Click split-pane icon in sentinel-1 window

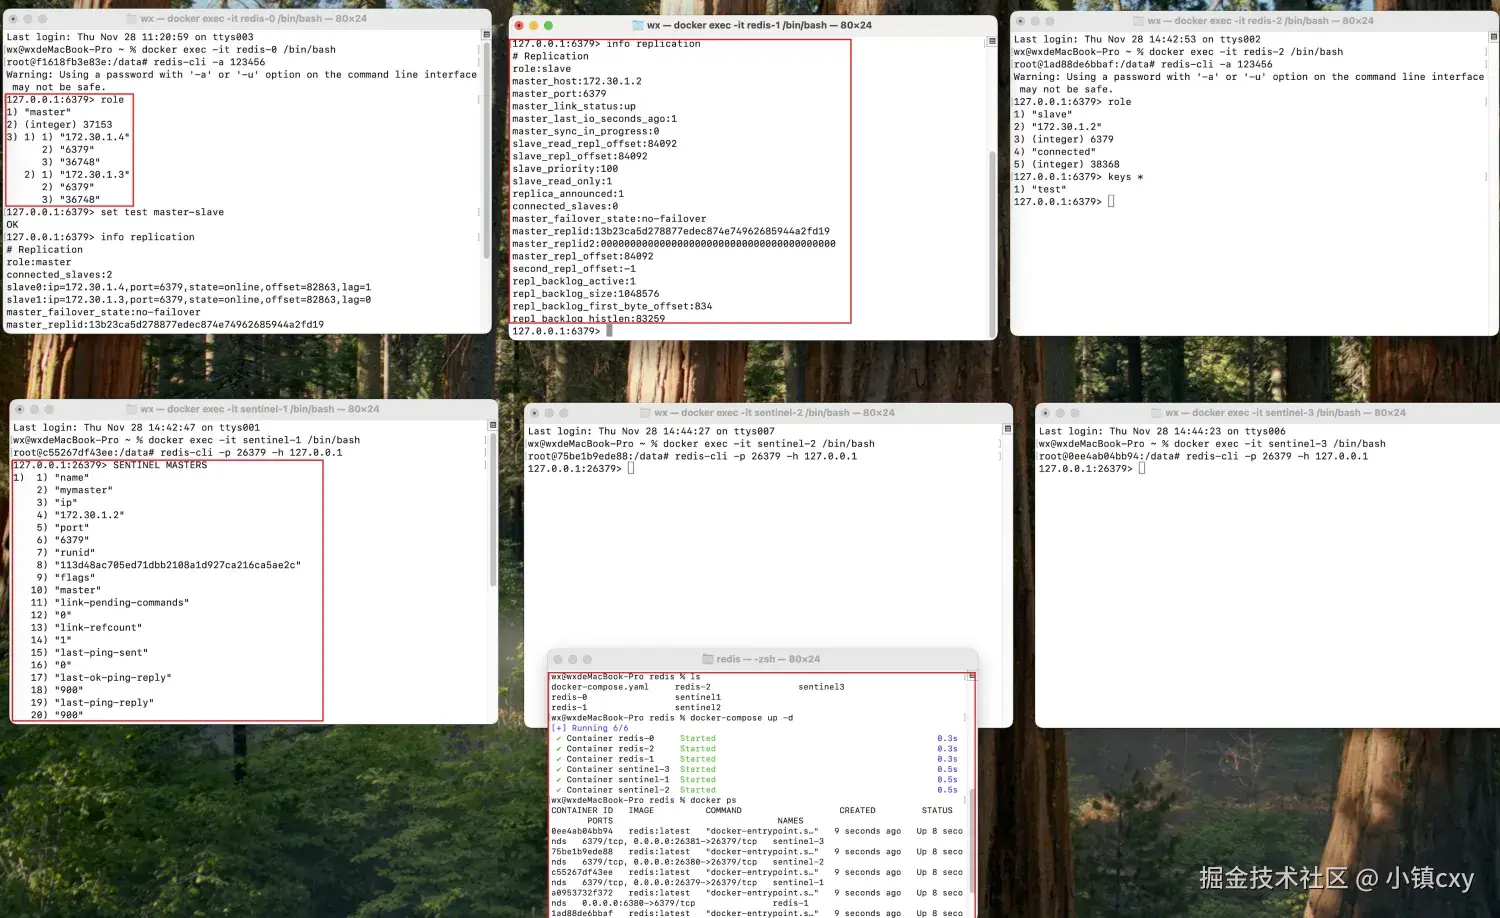(x=493, y=425)
